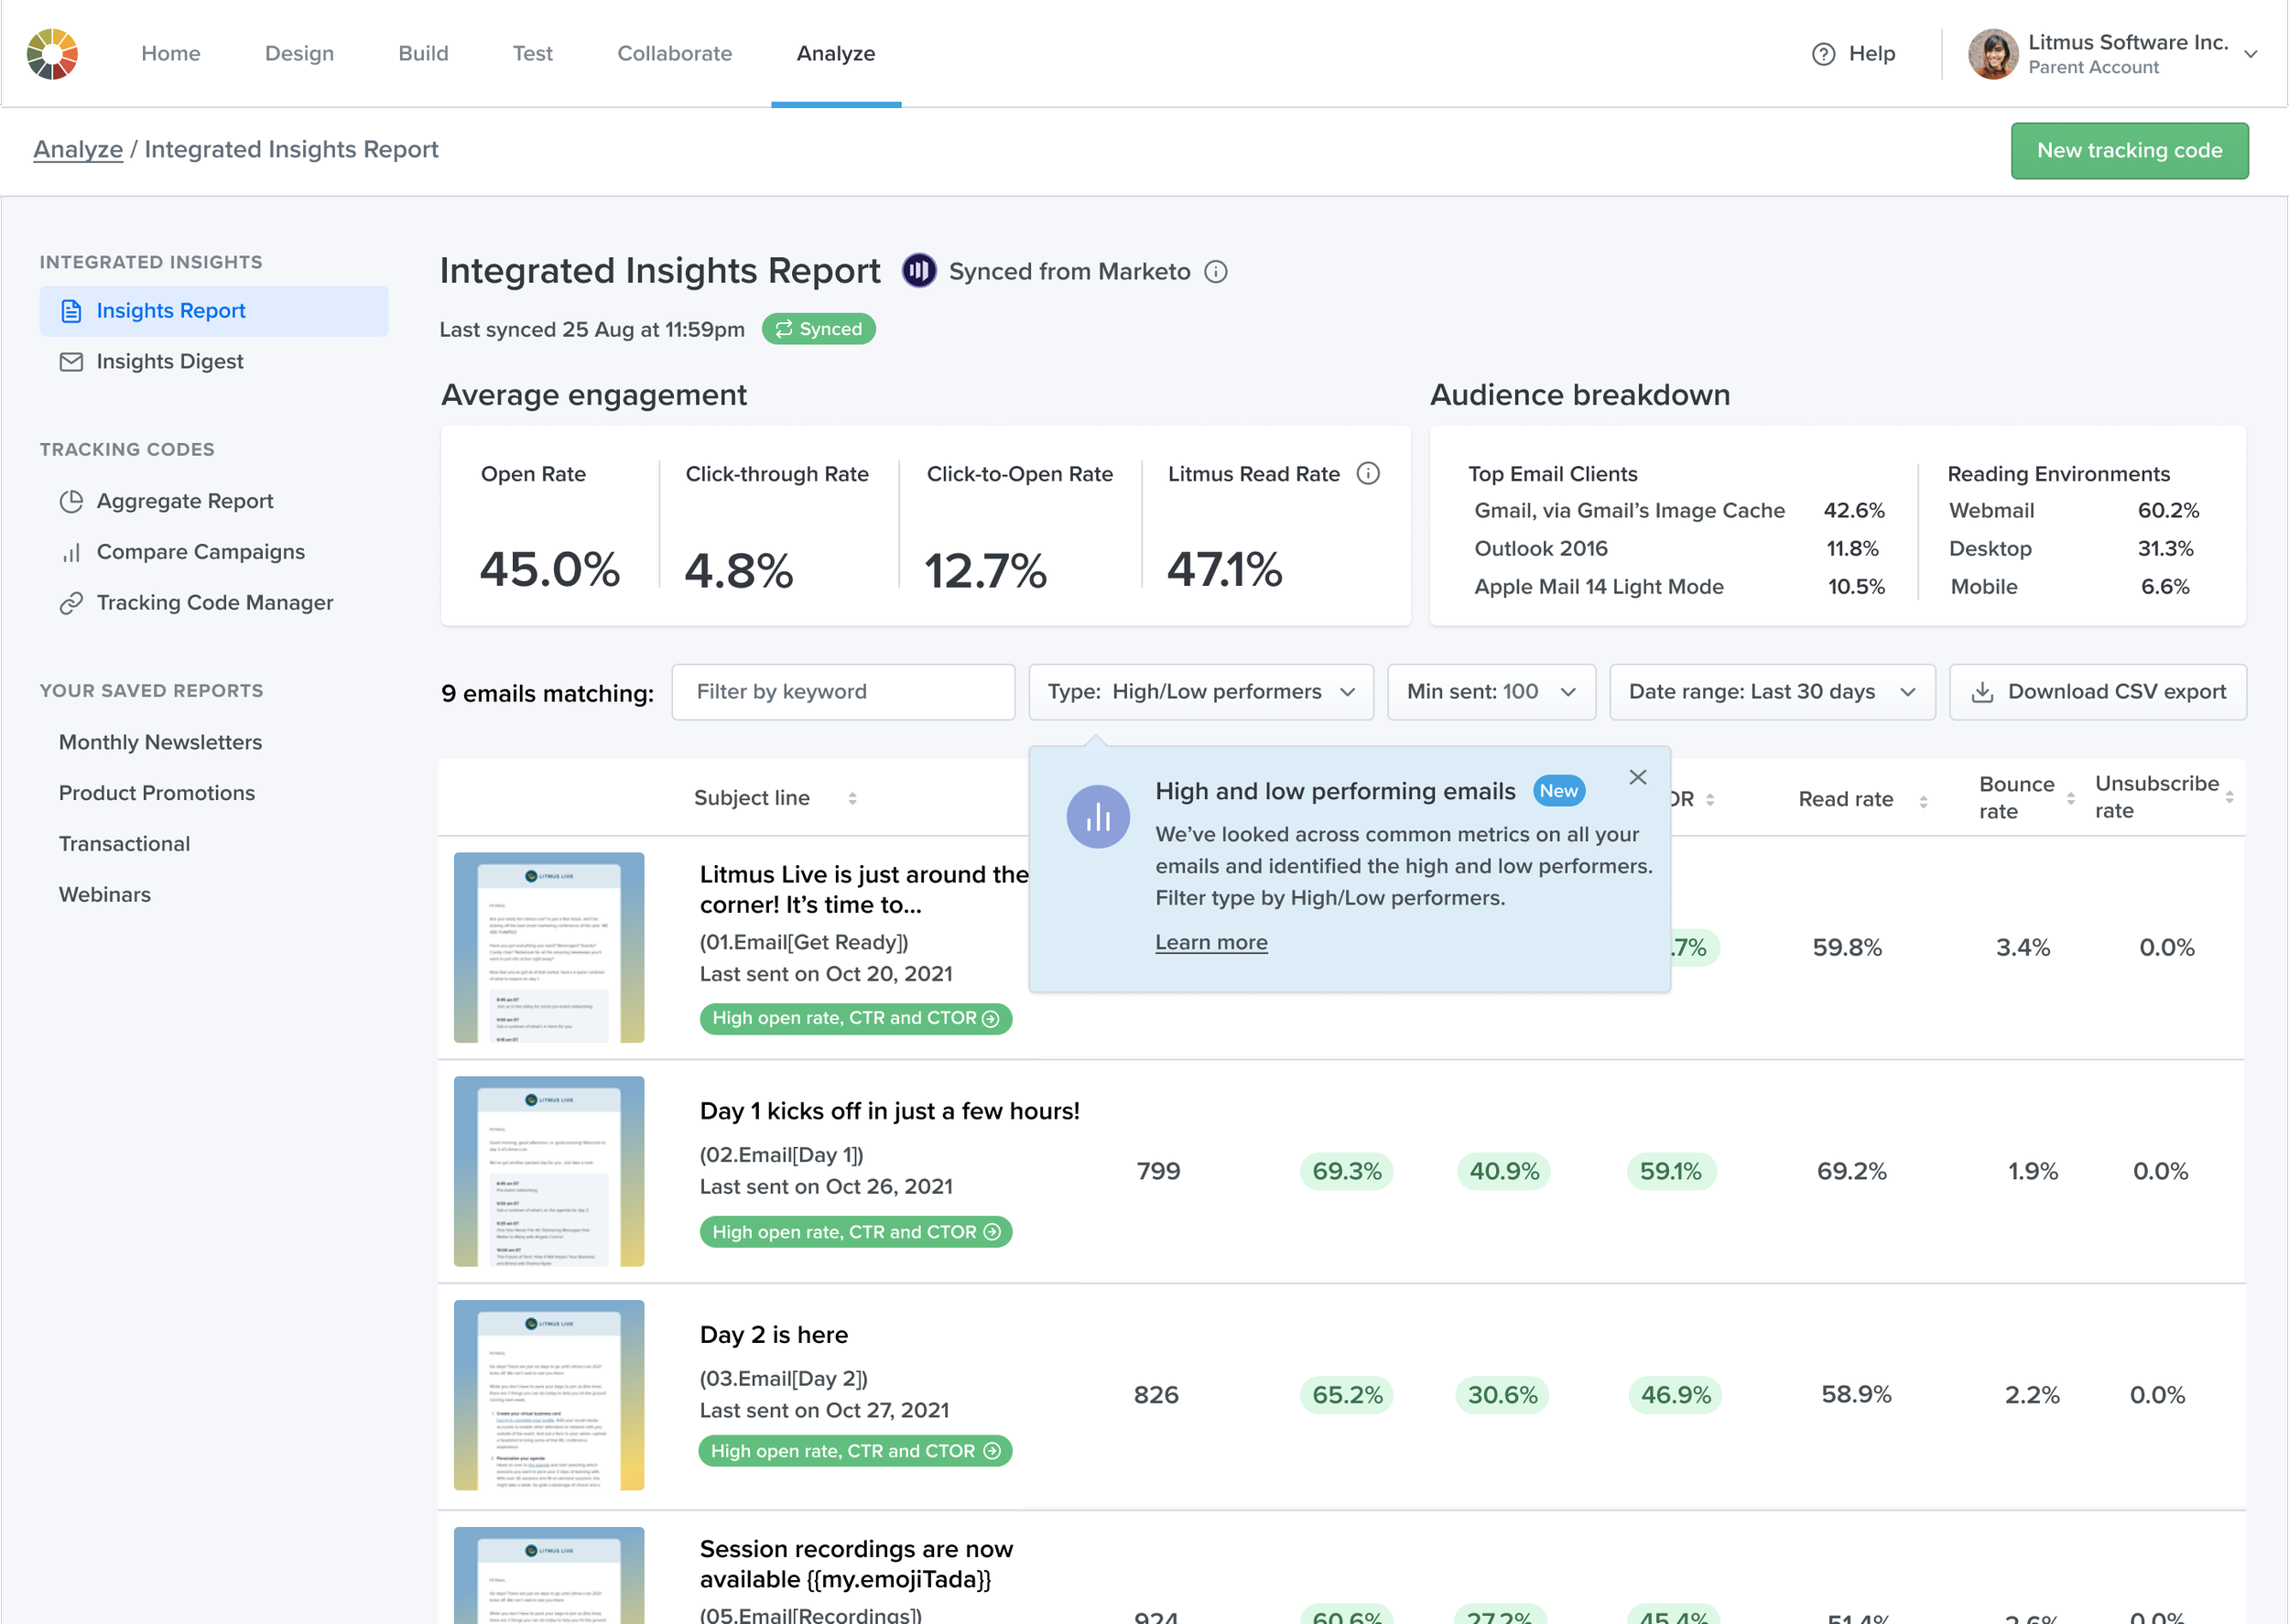Click the Help question mark icon

click(1823, 54)
